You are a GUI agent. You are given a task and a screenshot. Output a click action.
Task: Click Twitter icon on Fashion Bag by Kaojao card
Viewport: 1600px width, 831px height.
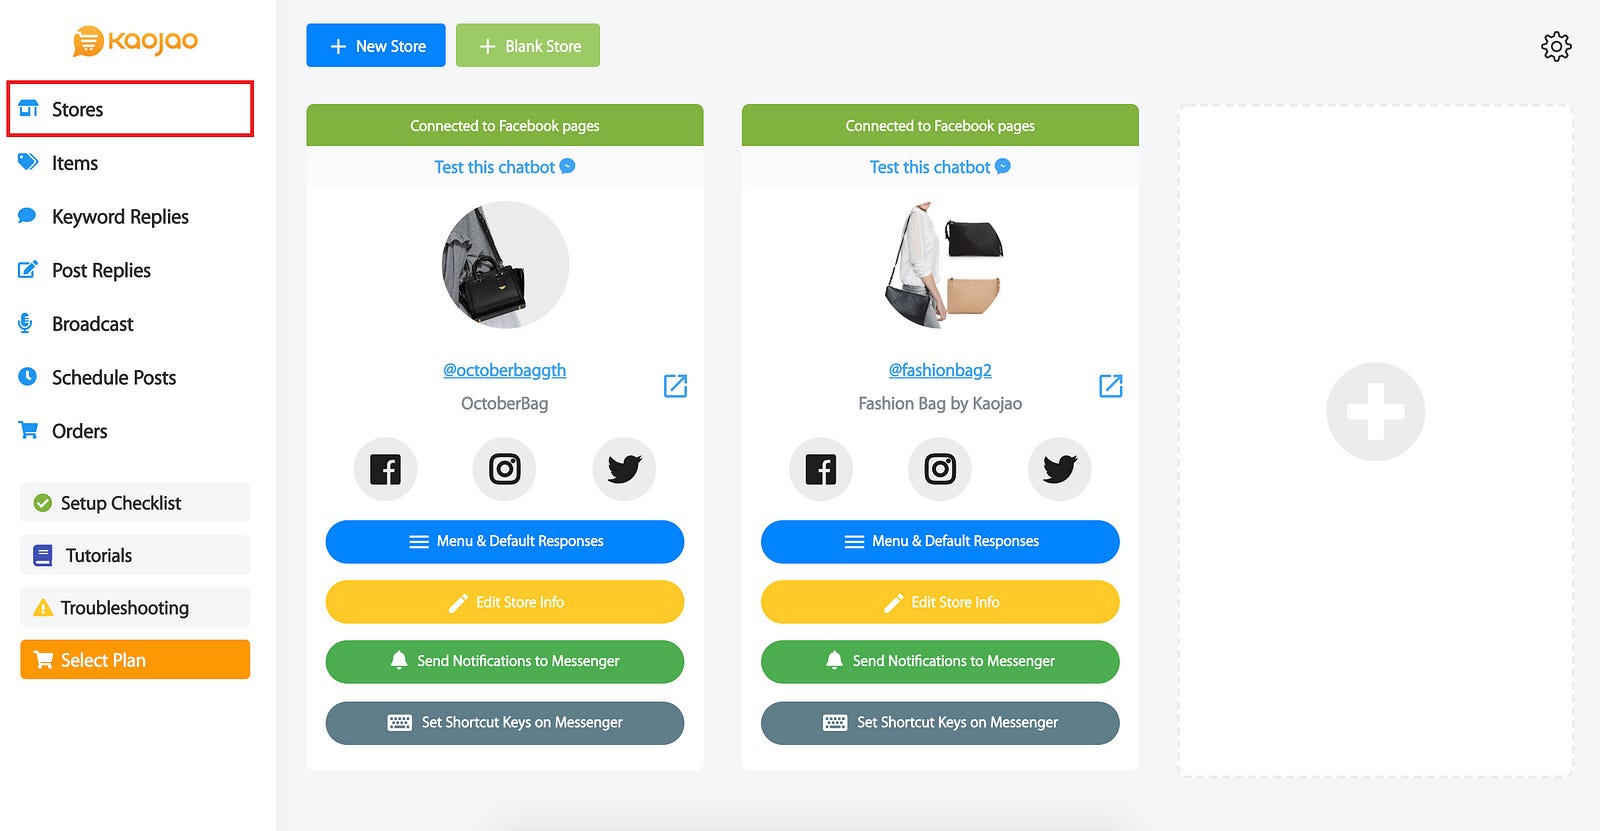[1059, 469]
